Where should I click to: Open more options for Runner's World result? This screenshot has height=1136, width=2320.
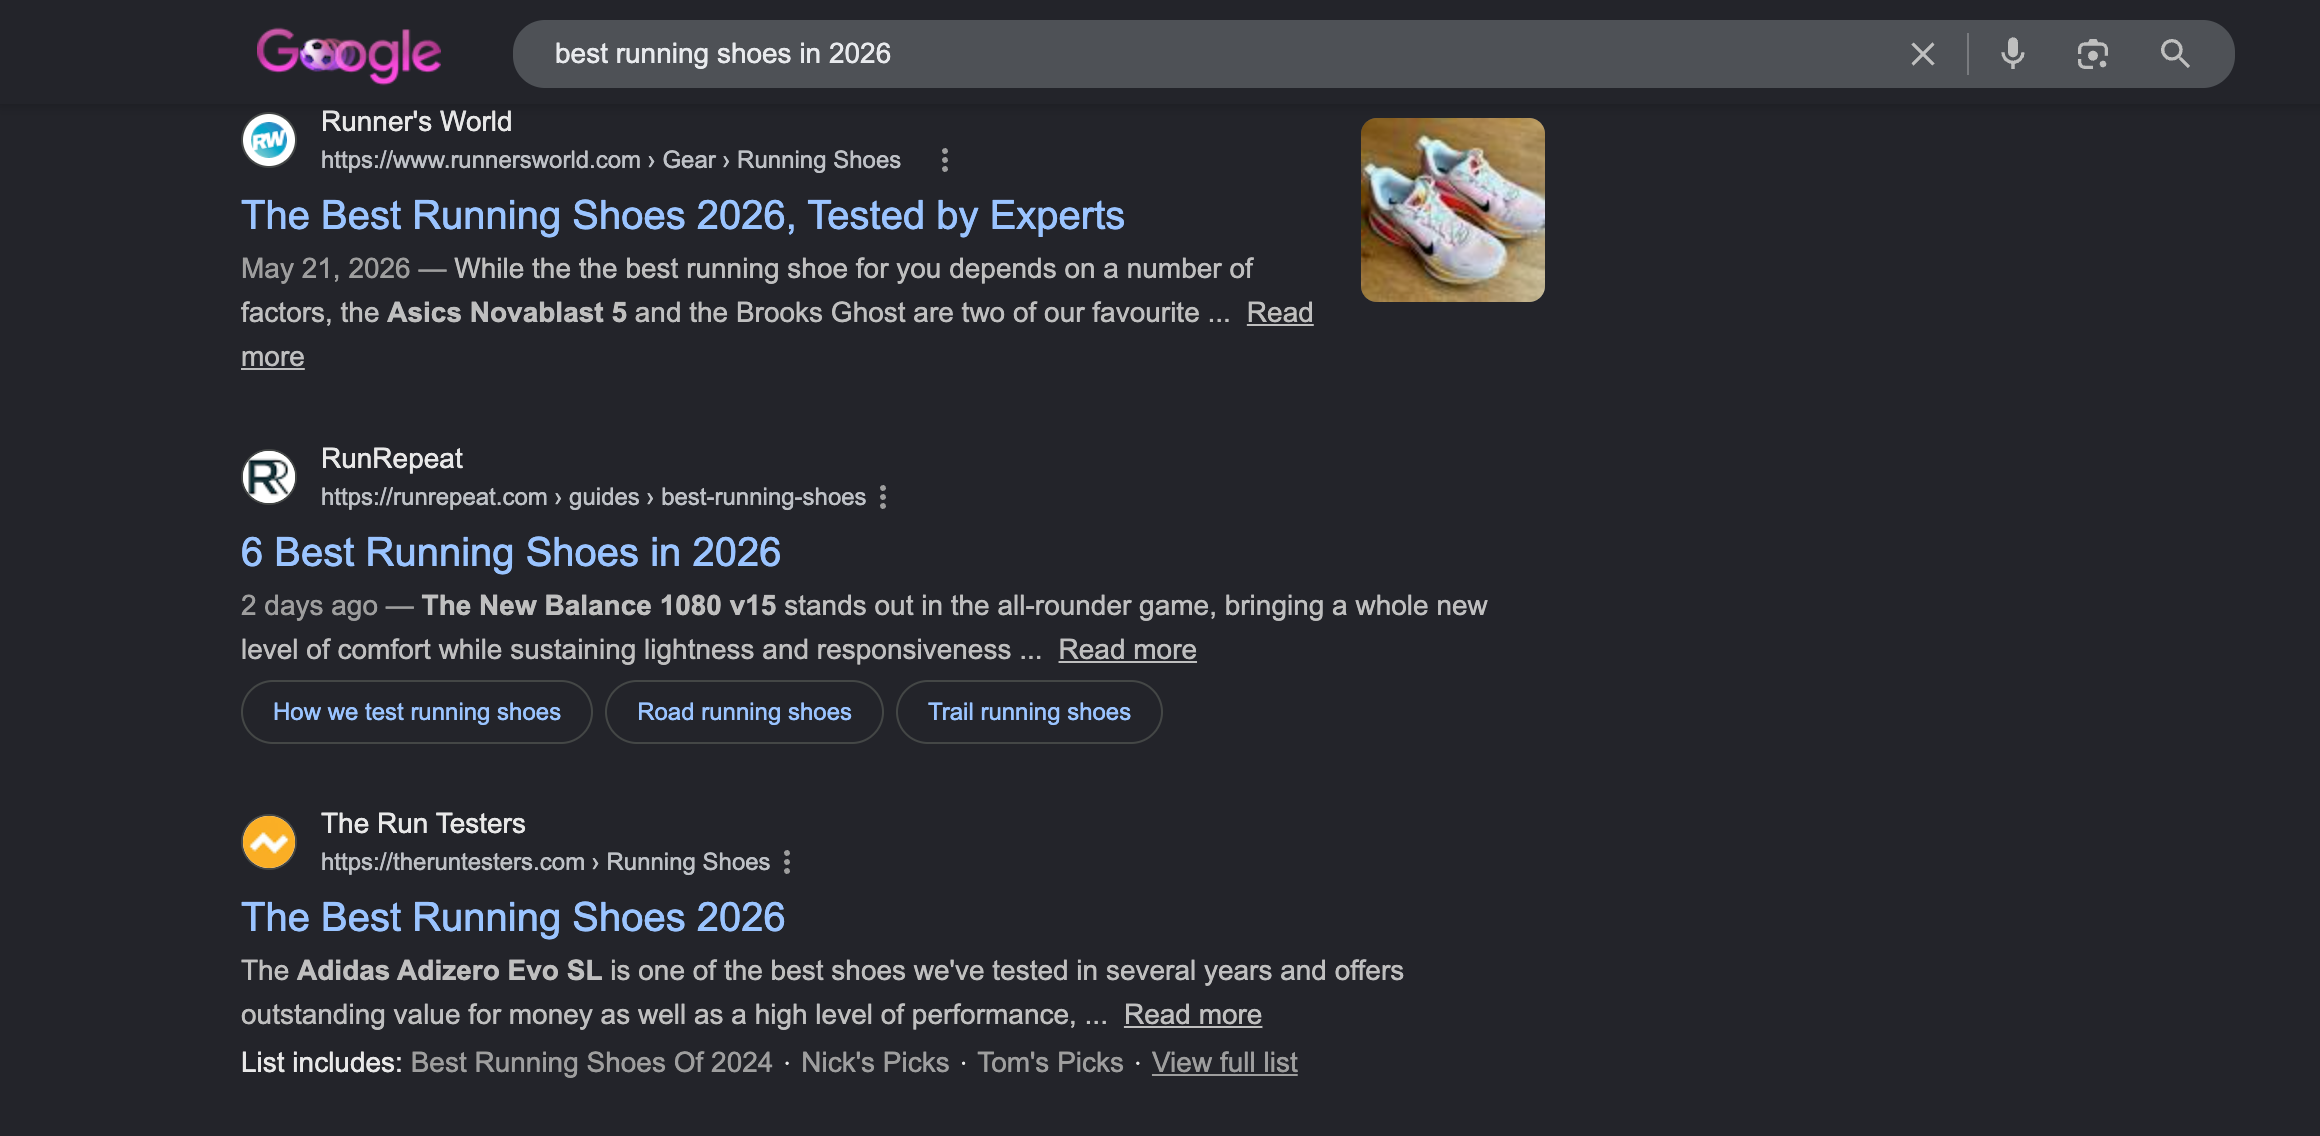(944, 160)
